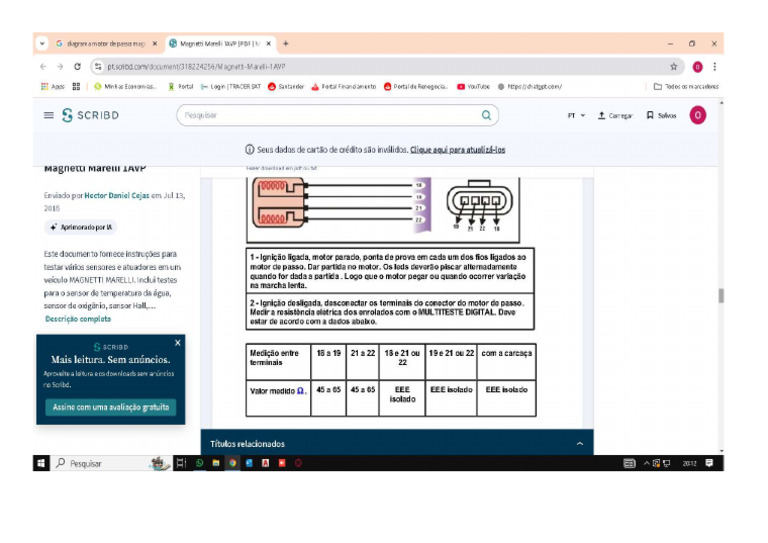Screen dimensions: 768x543
Task: Open the Scribd hamburger menu
Action: coord(48,115)
